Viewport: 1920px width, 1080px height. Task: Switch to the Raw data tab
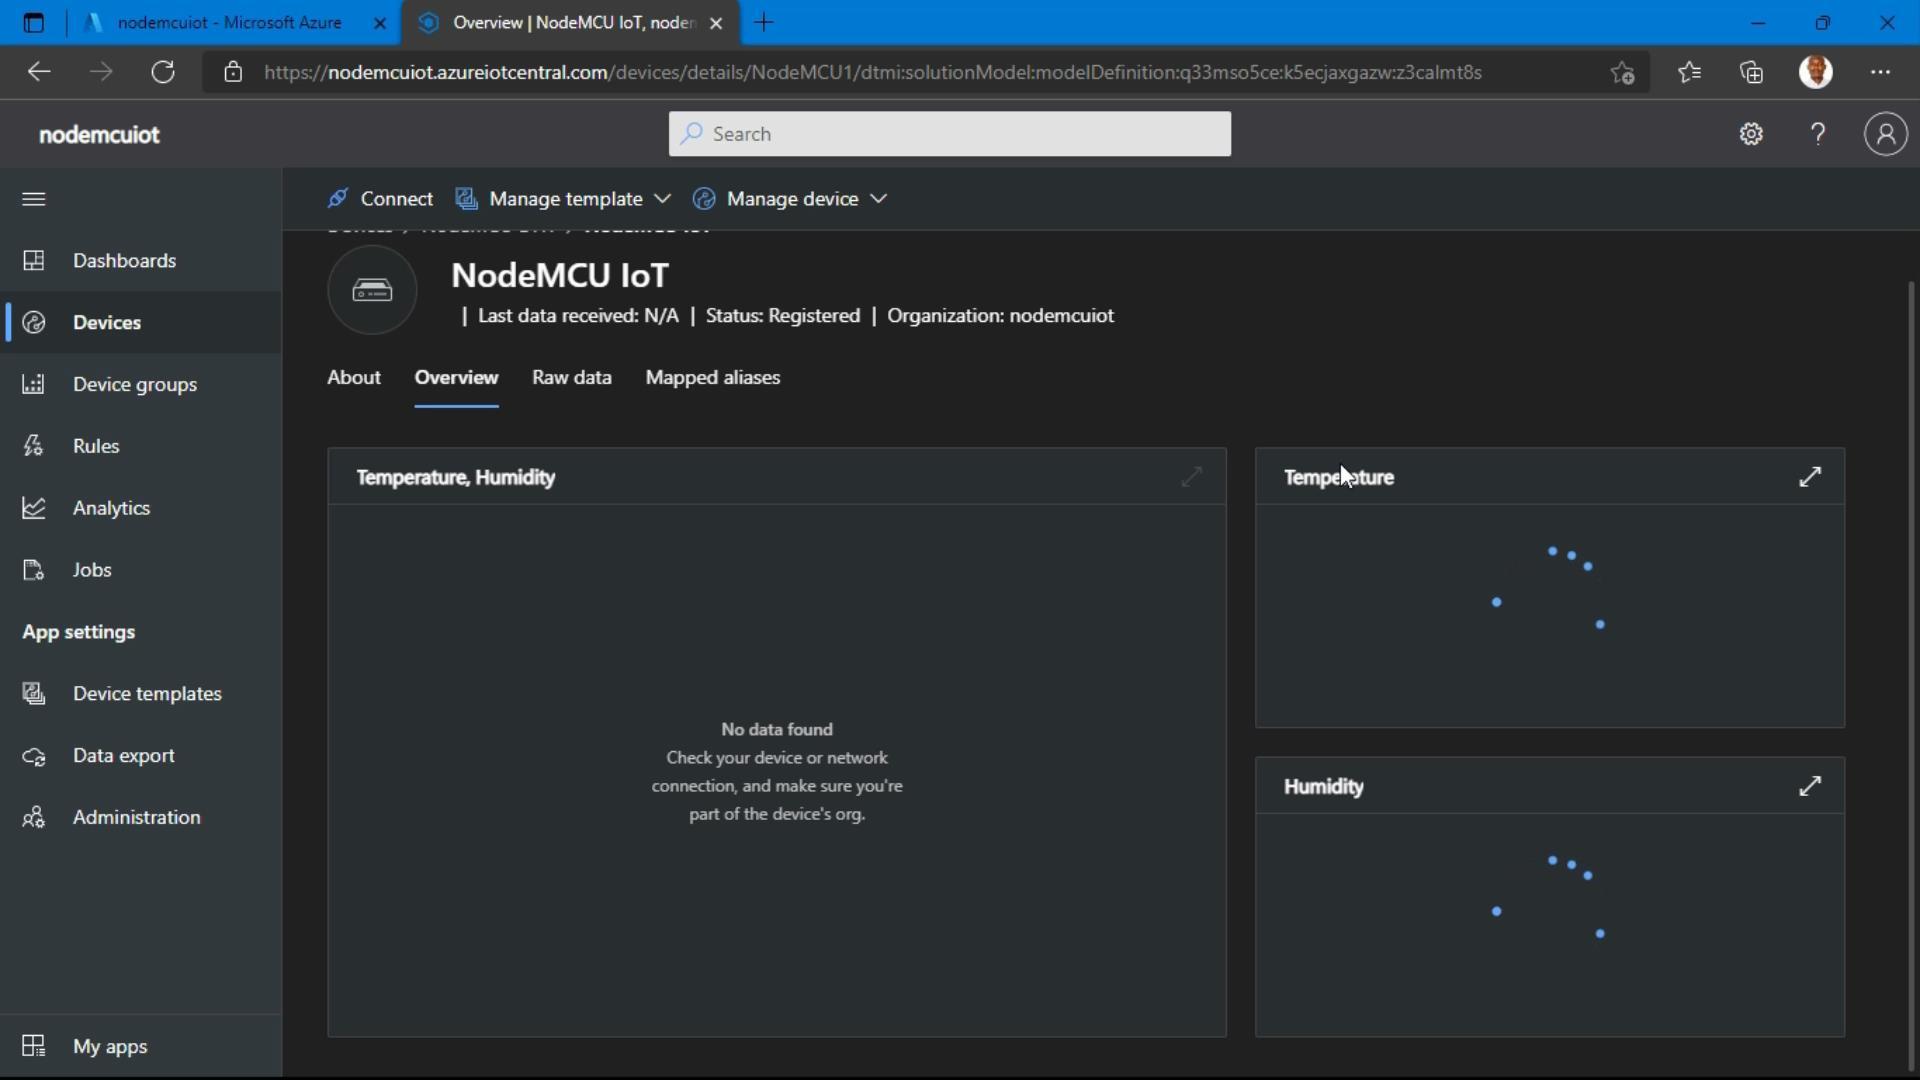(570, 376)
